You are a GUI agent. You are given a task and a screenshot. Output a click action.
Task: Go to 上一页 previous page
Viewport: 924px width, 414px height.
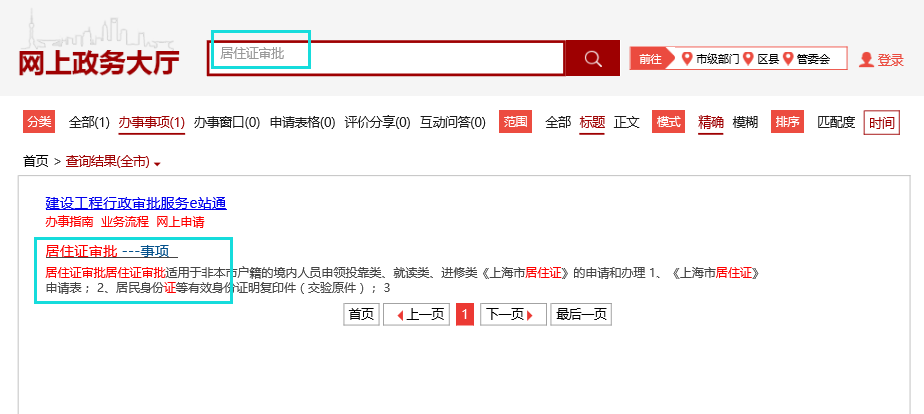click(x=416, y=314)
